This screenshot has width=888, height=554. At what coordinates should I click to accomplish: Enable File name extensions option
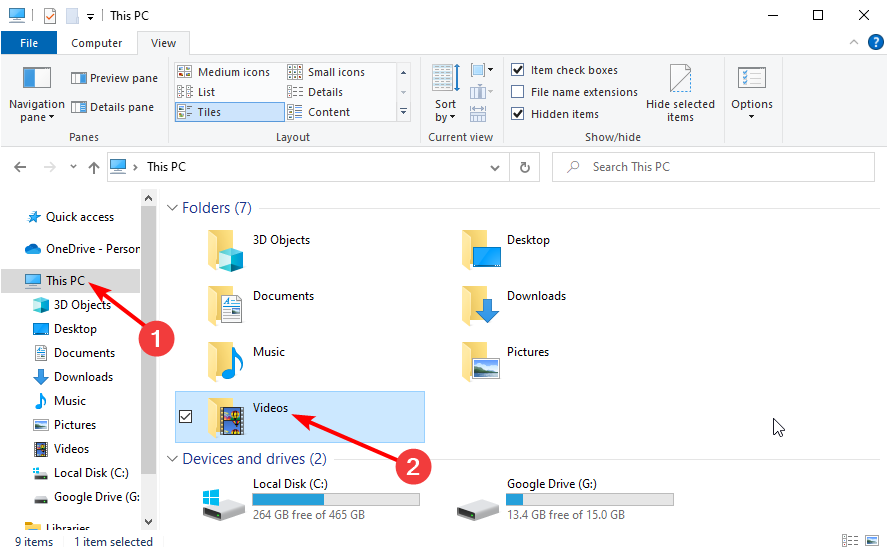(518, 92)
